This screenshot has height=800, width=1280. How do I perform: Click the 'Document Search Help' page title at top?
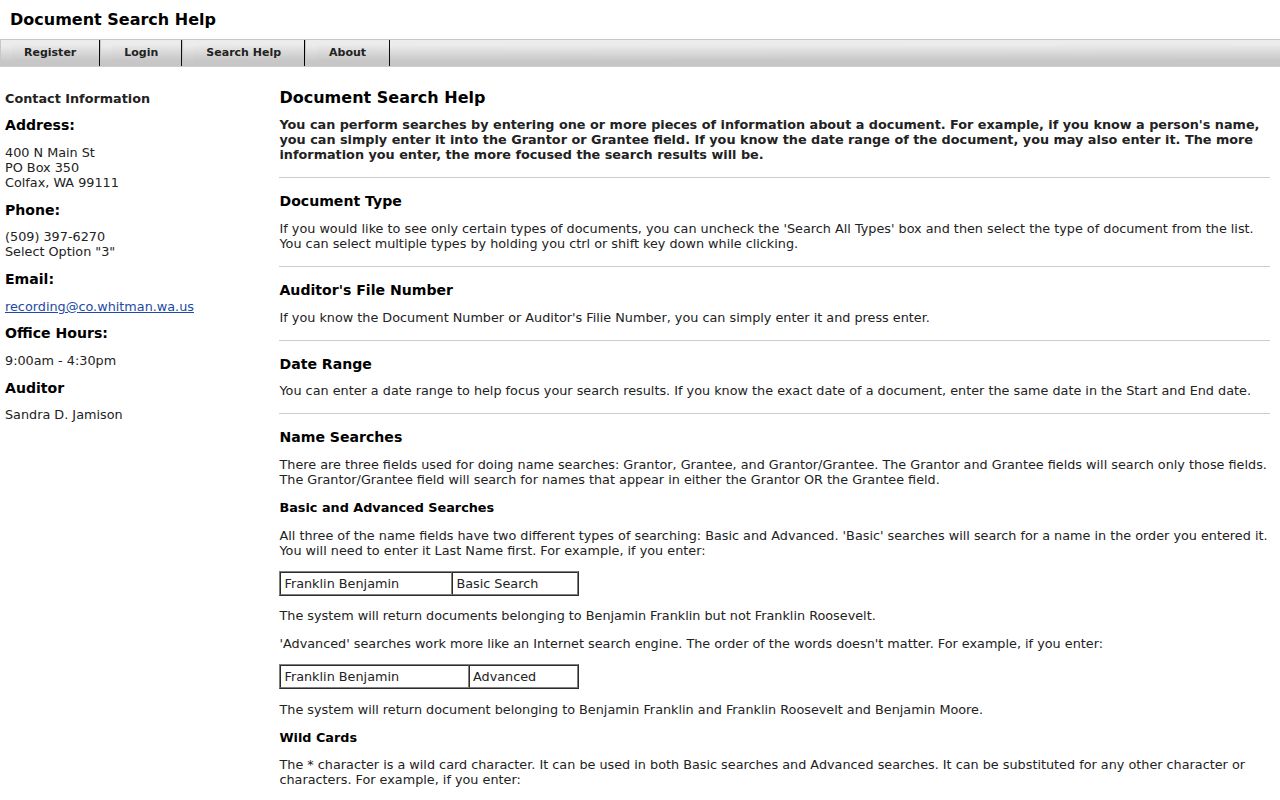pos(113,19)
